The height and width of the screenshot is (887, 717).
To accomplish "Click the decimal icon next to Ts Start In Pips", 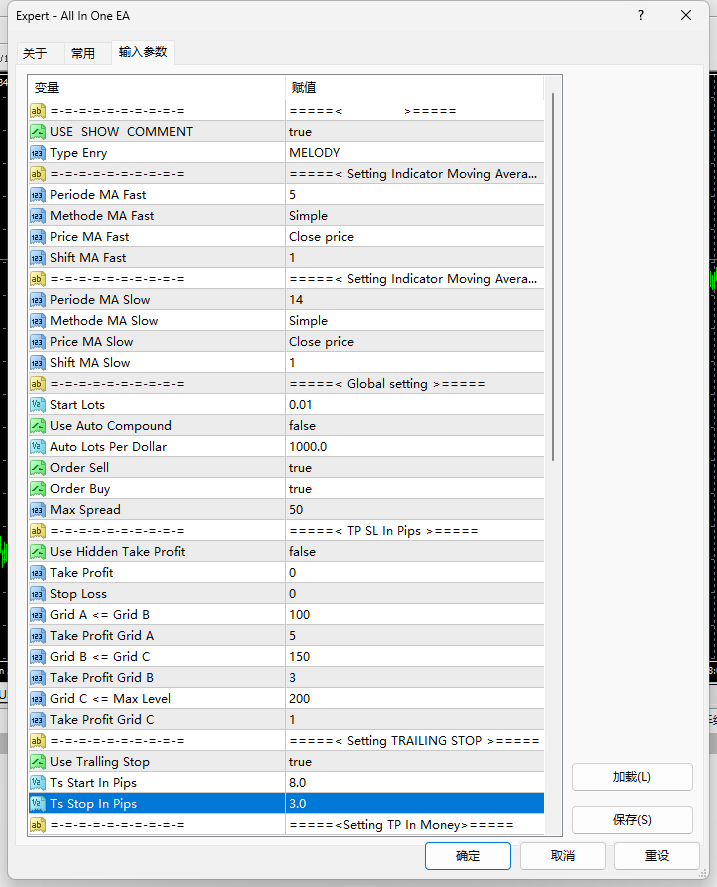I will coord(38,783).
